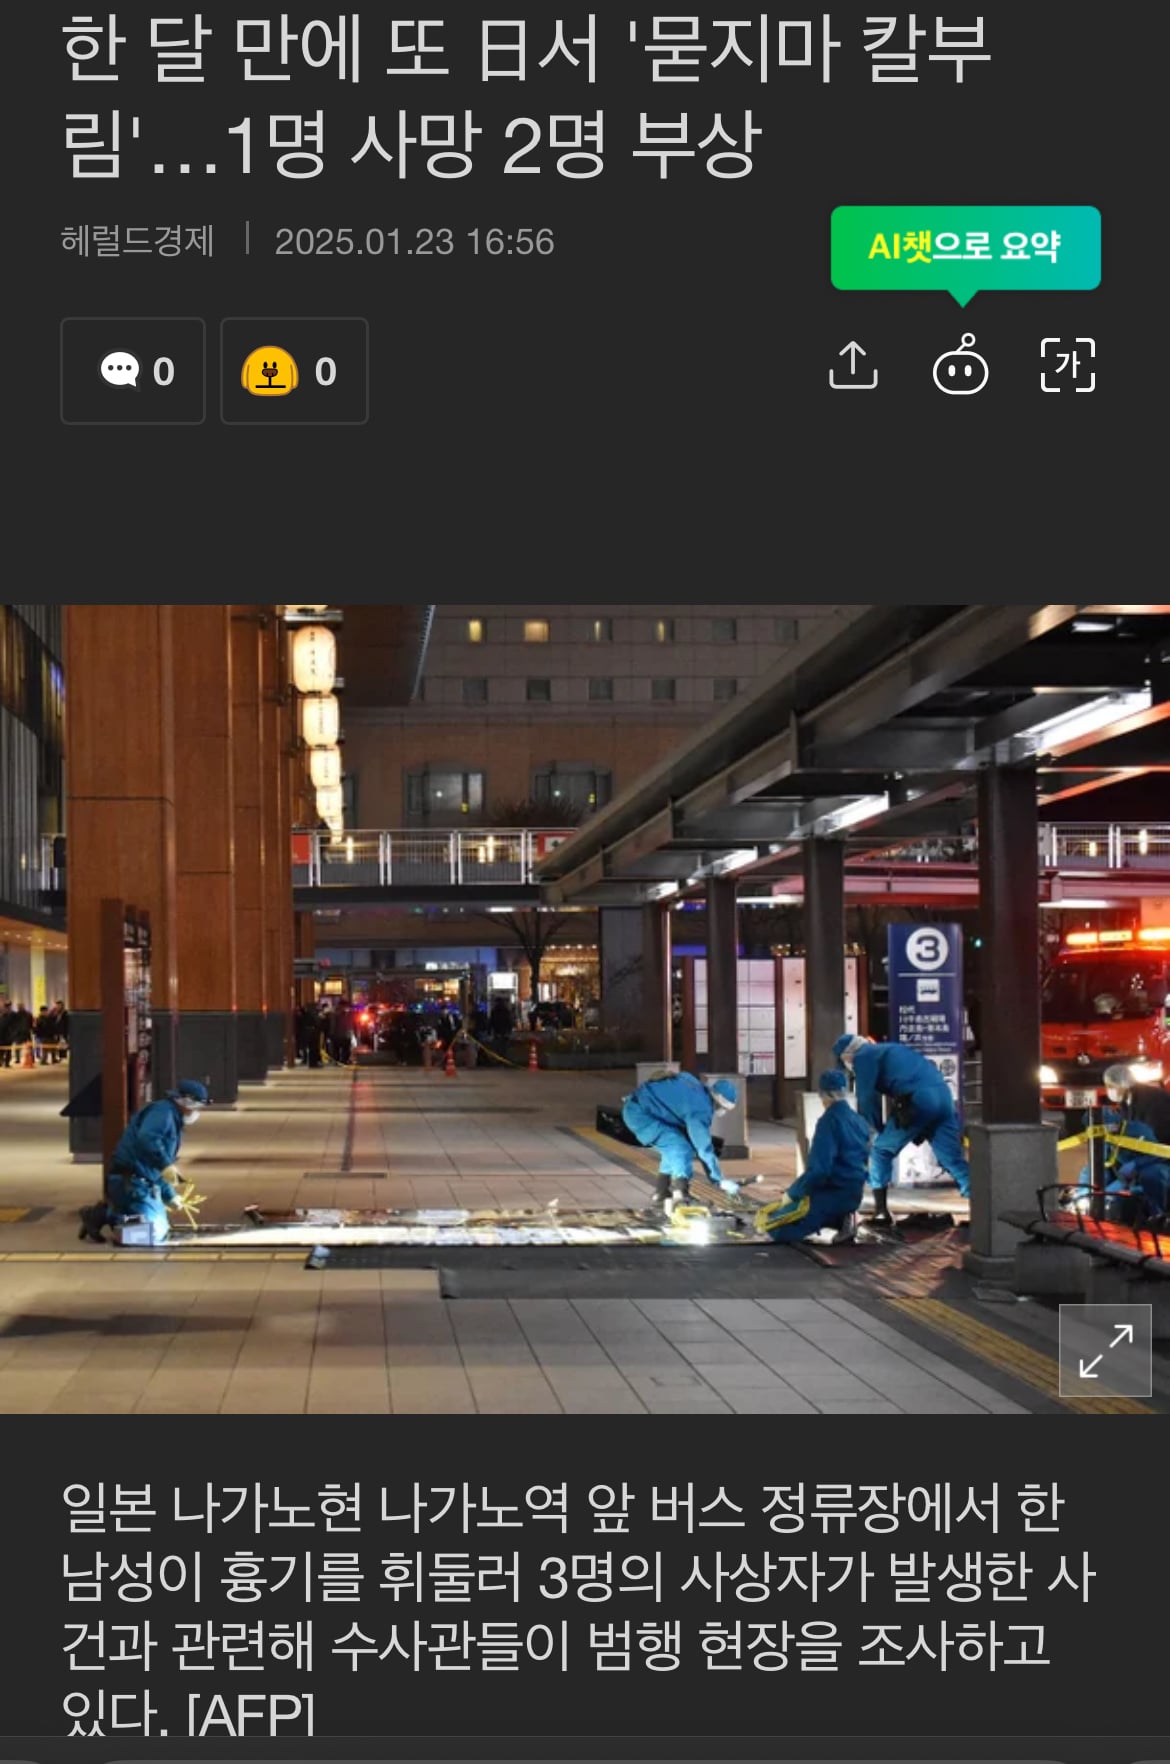Open the comments button showing 0
Viewport: 1170px width, 1764px height.
click(x=133, y=371)
